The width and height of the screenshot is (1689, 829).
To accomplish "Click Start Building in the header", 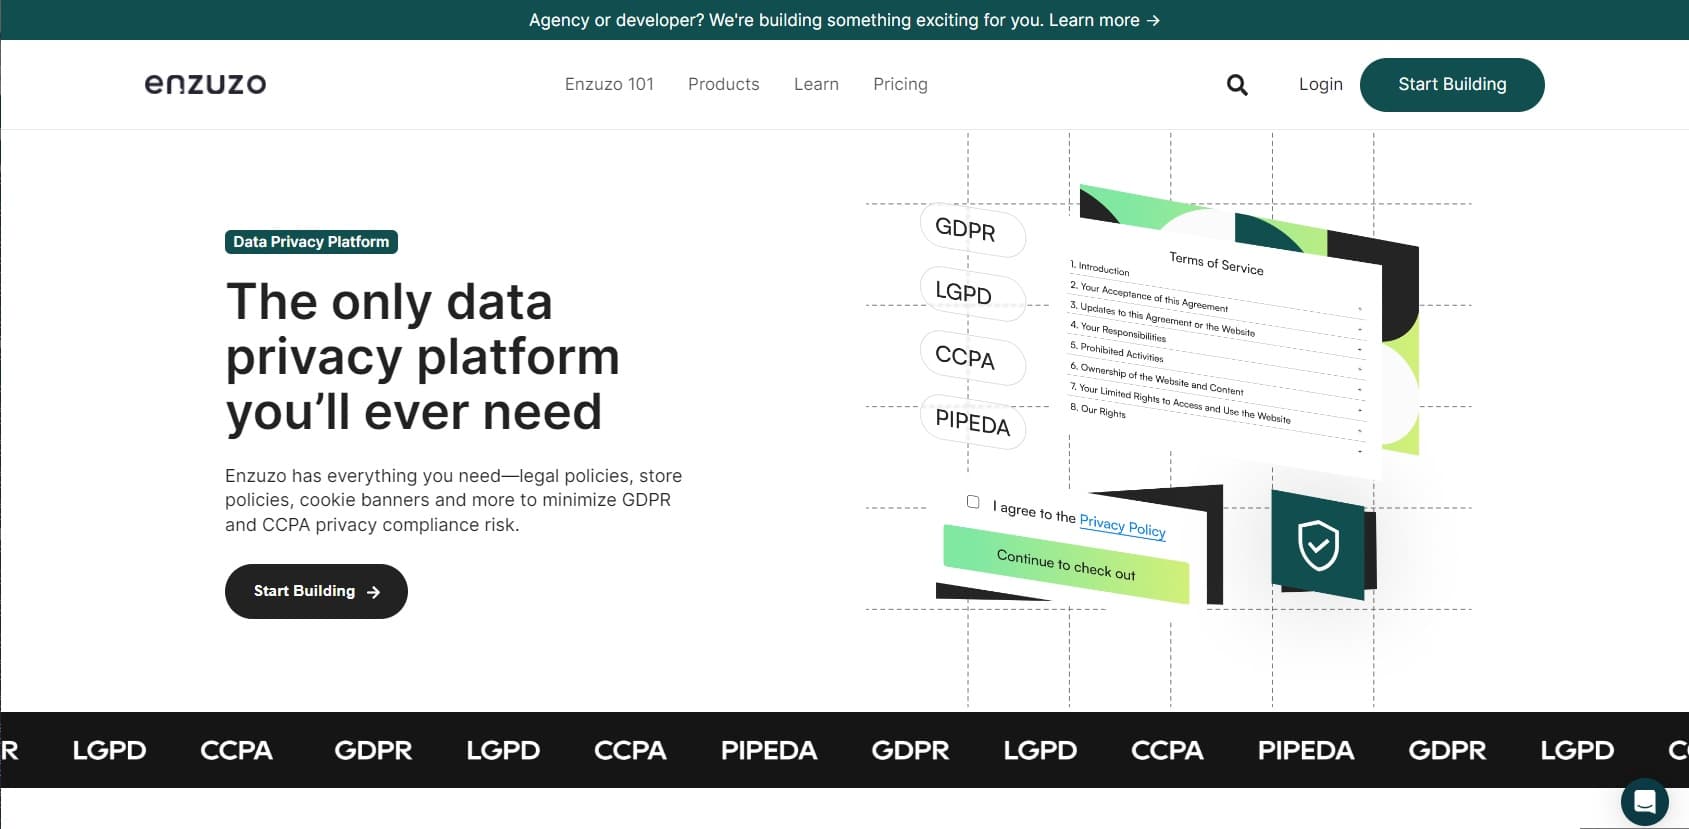I will point(1452,85).
